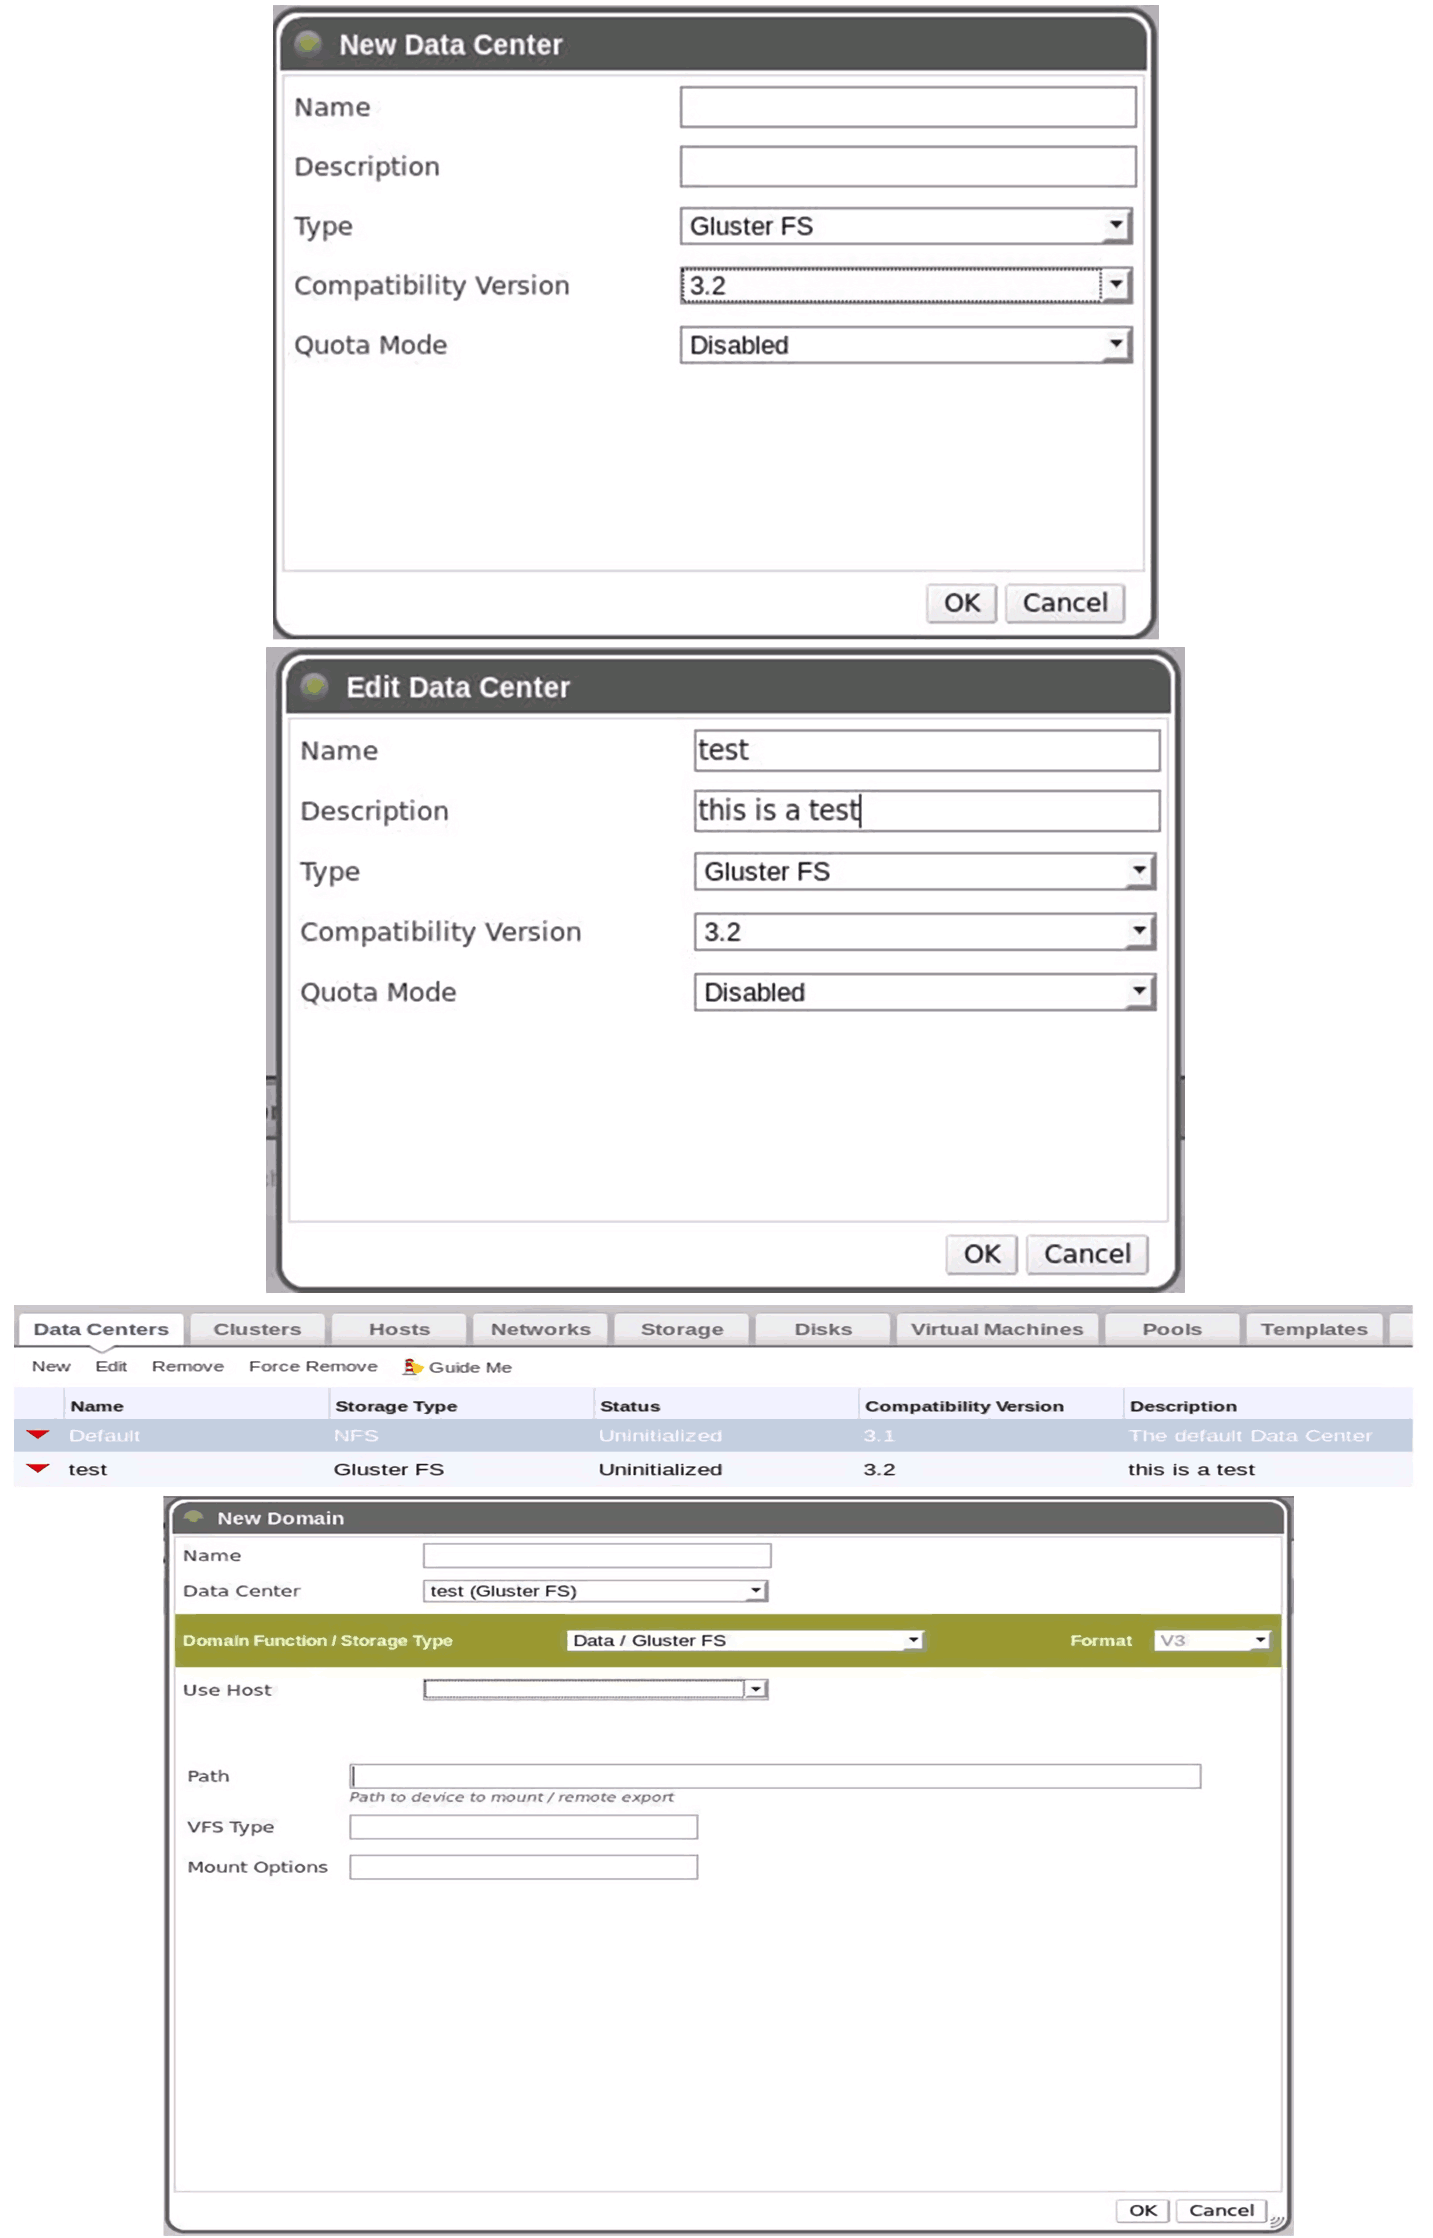Expand Compatibility Version in New Data Center
Image resolution: width=1433 pixels, height=2238 pixels.
point(1115,286)
